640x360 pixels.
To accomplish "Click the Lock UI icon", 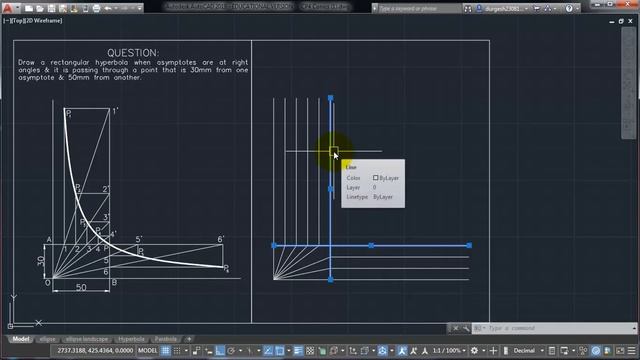I will click(564, 351).
